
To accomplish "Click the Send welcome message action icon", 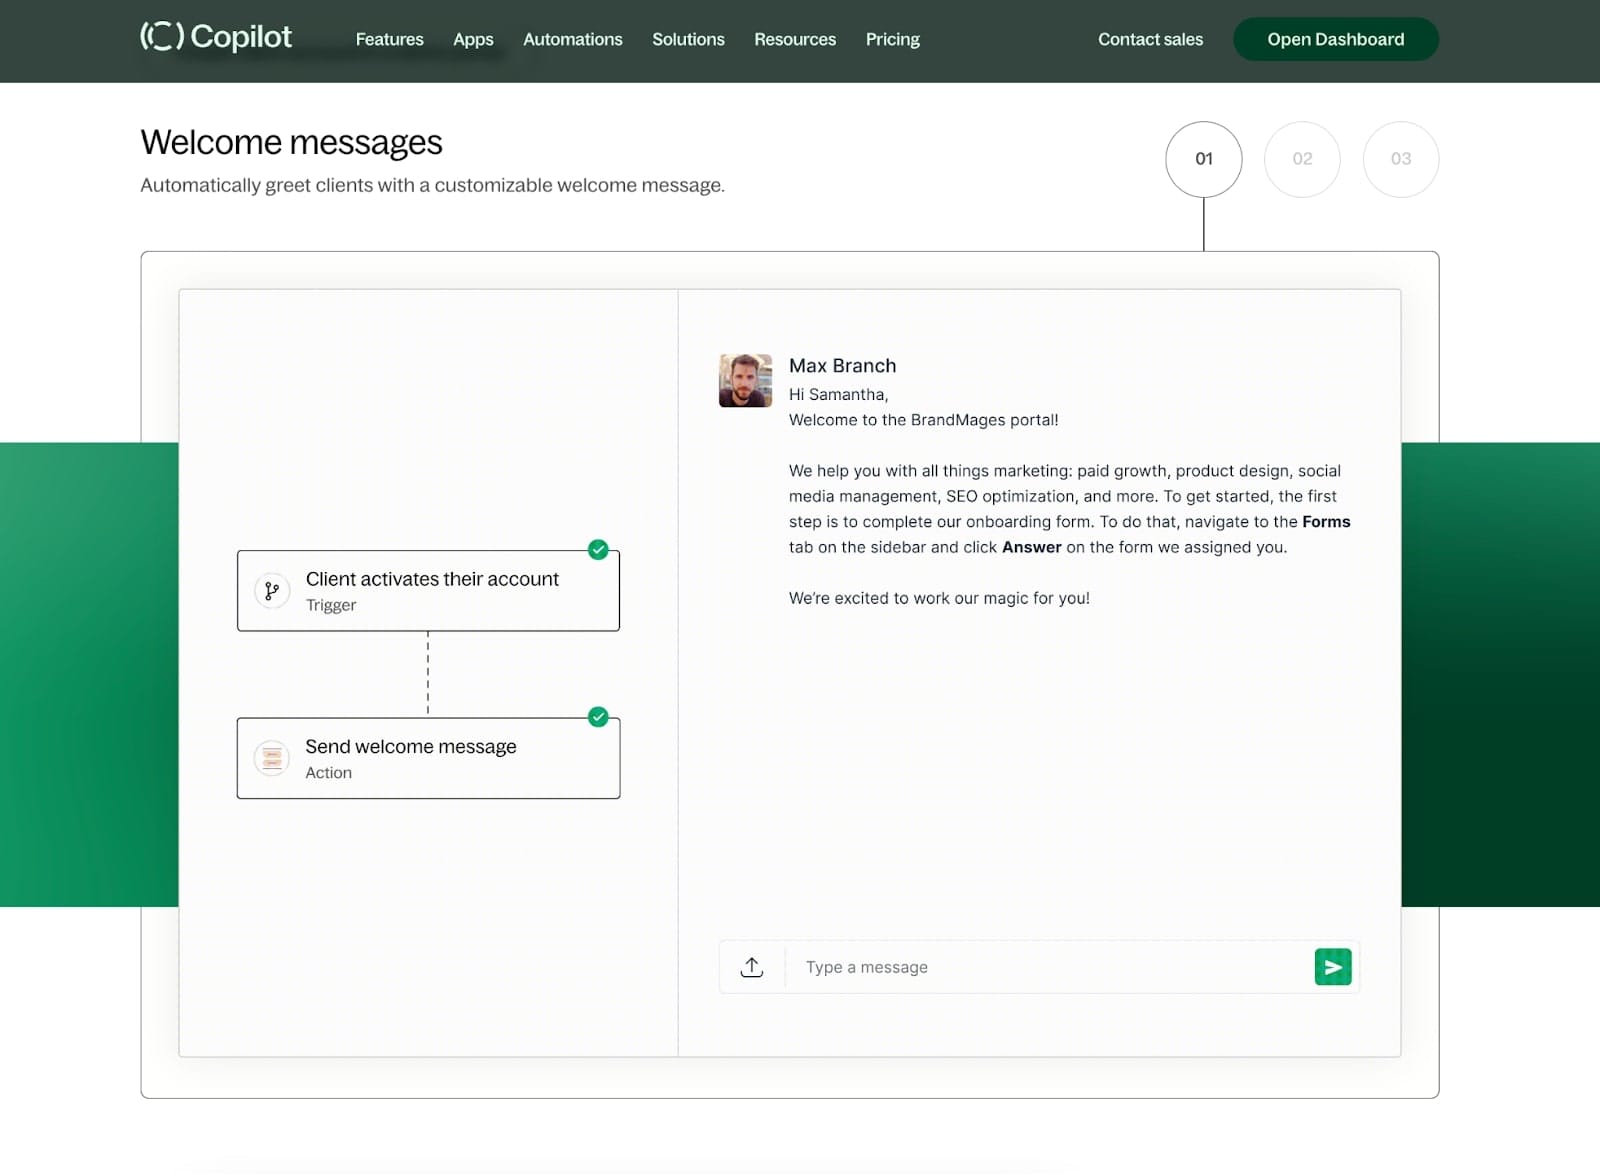I will (271, 758).
